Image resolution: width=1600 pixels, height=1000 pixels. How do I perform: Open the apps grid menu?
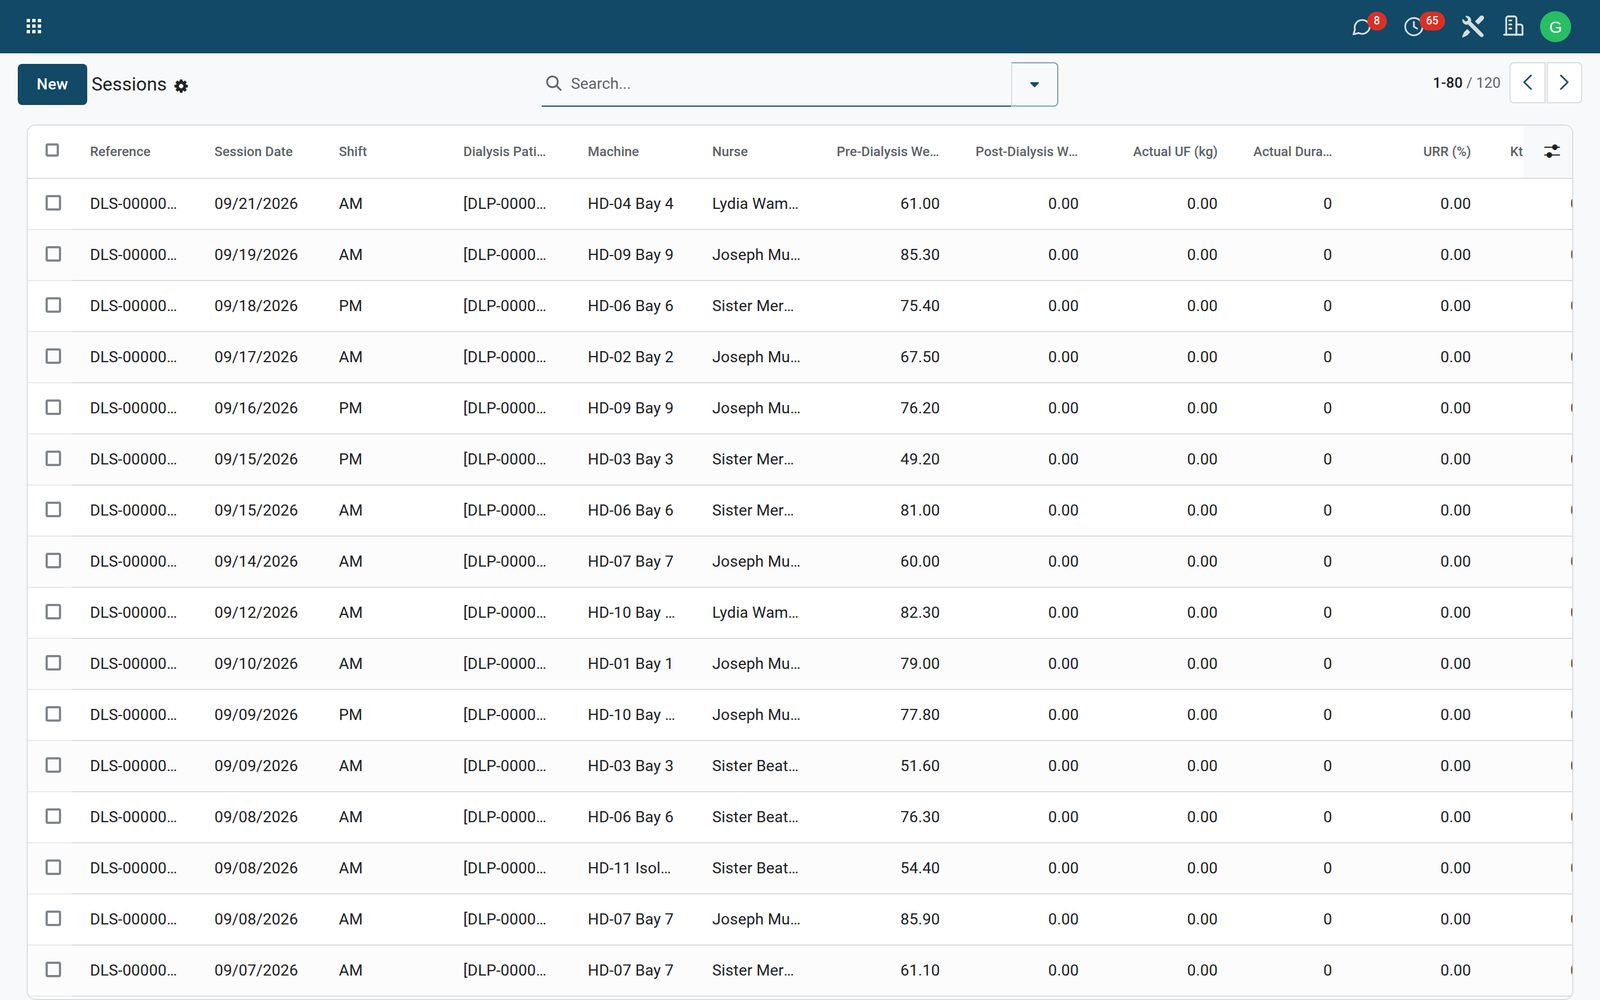33,26
